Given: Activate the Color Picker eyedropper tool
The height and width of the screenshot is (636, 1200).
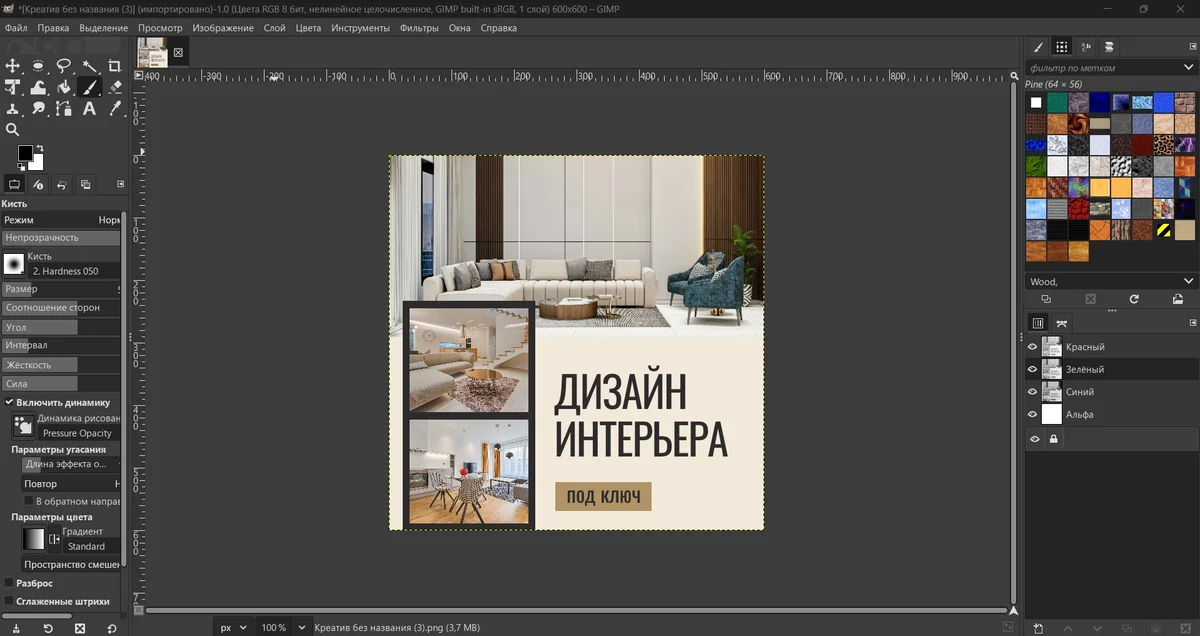Looking at the screenshot, I should [x=114, y=108].
